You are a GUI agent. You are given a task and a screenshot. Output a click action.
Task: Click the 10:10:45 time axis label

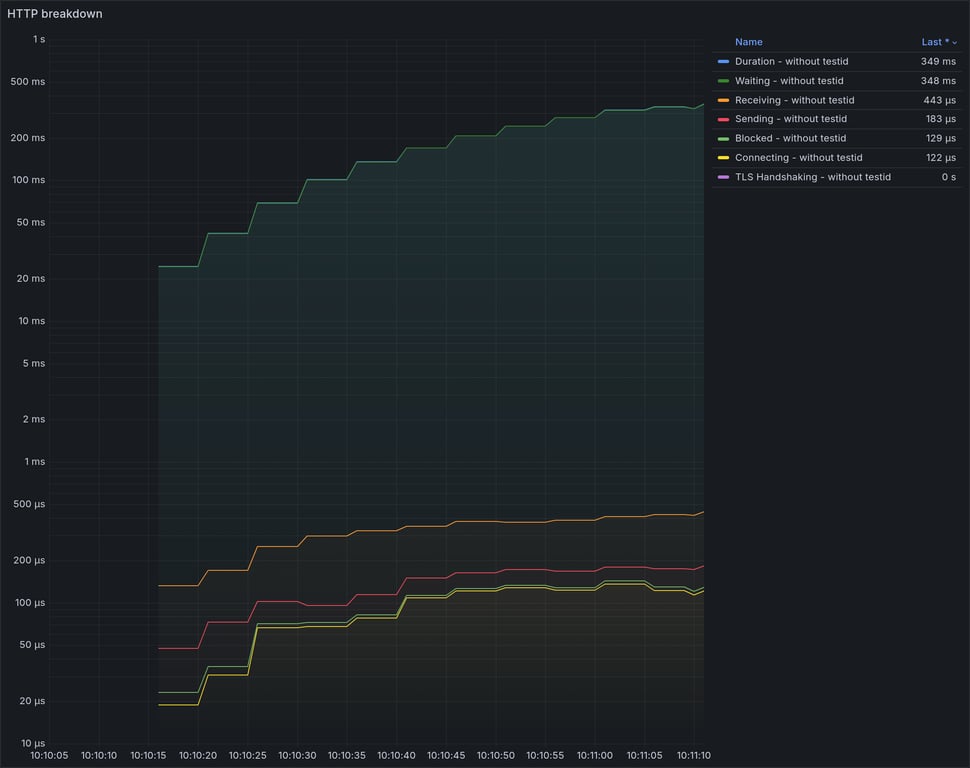[446, 755]
